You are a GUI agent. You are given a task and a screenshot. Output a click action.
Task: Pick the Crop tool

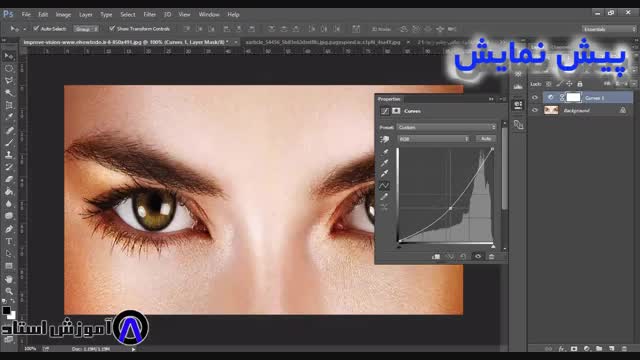click(x=9, y=105)
